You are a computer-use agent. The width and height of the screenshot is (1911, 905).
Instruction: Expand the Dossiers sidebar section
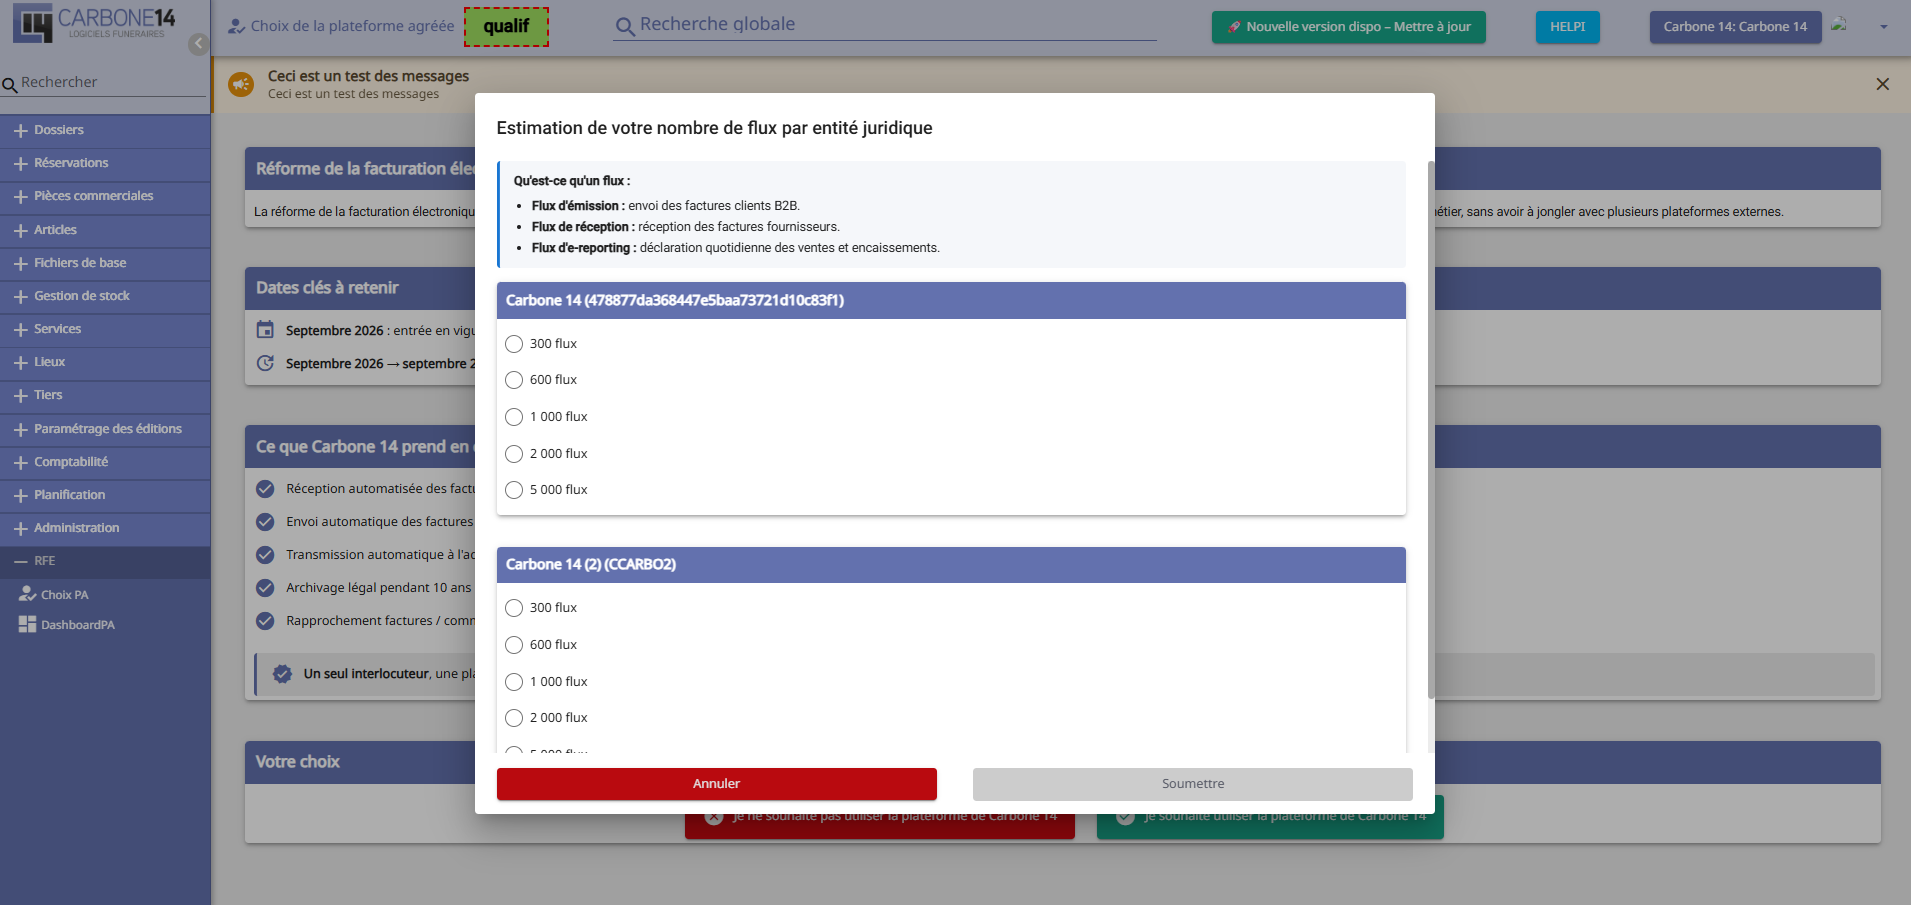pos(105,130)
